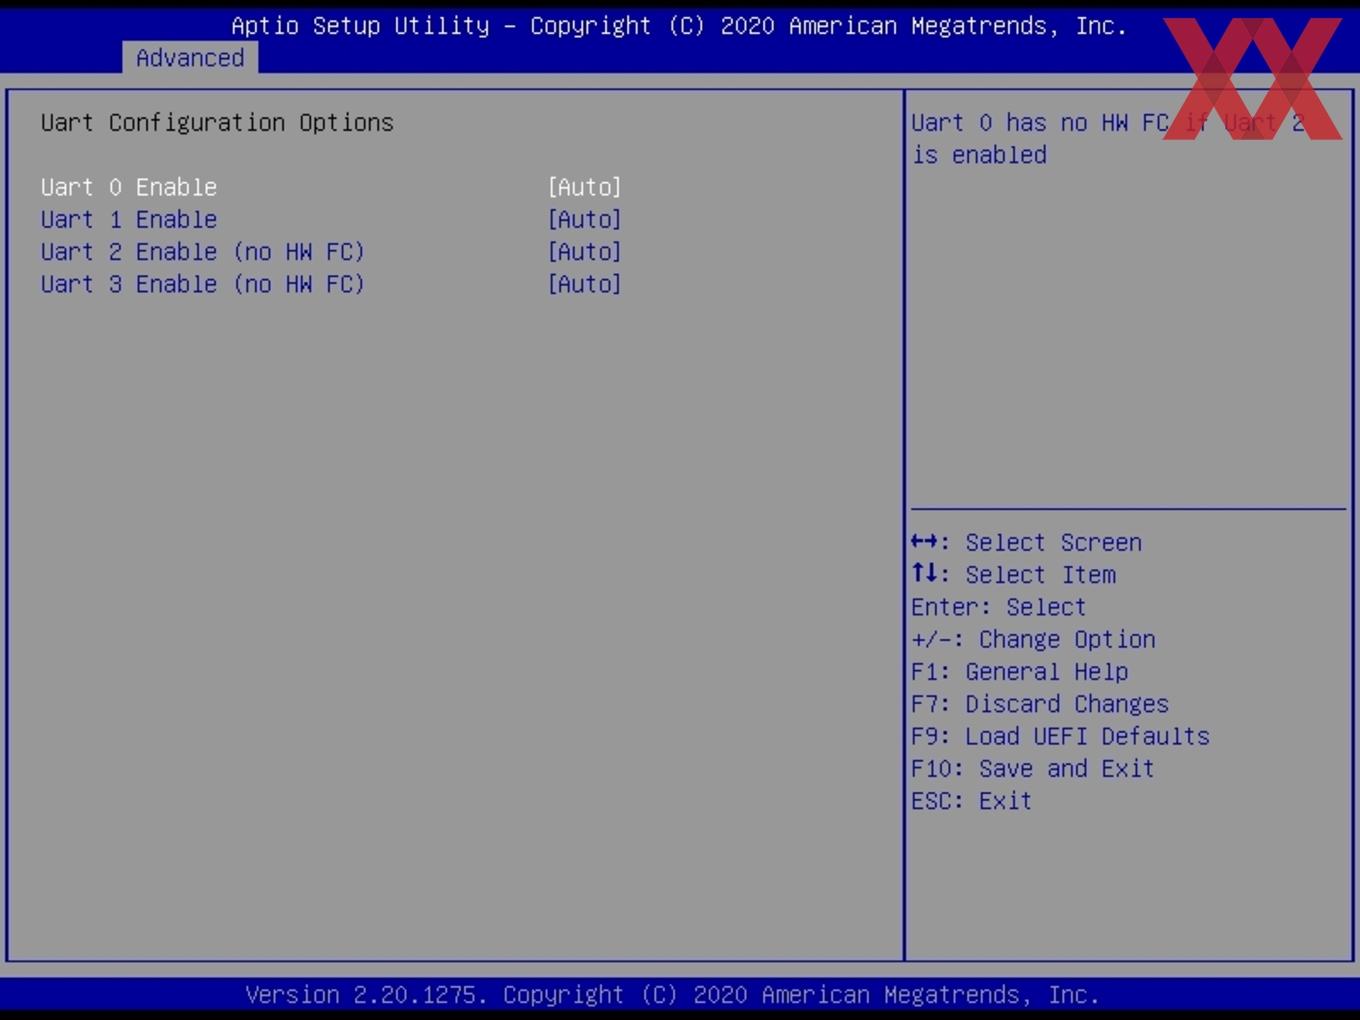Open the Advanced tab
The height and width of the screenshot is (1020, 1360).
click(x=190, y=58)
